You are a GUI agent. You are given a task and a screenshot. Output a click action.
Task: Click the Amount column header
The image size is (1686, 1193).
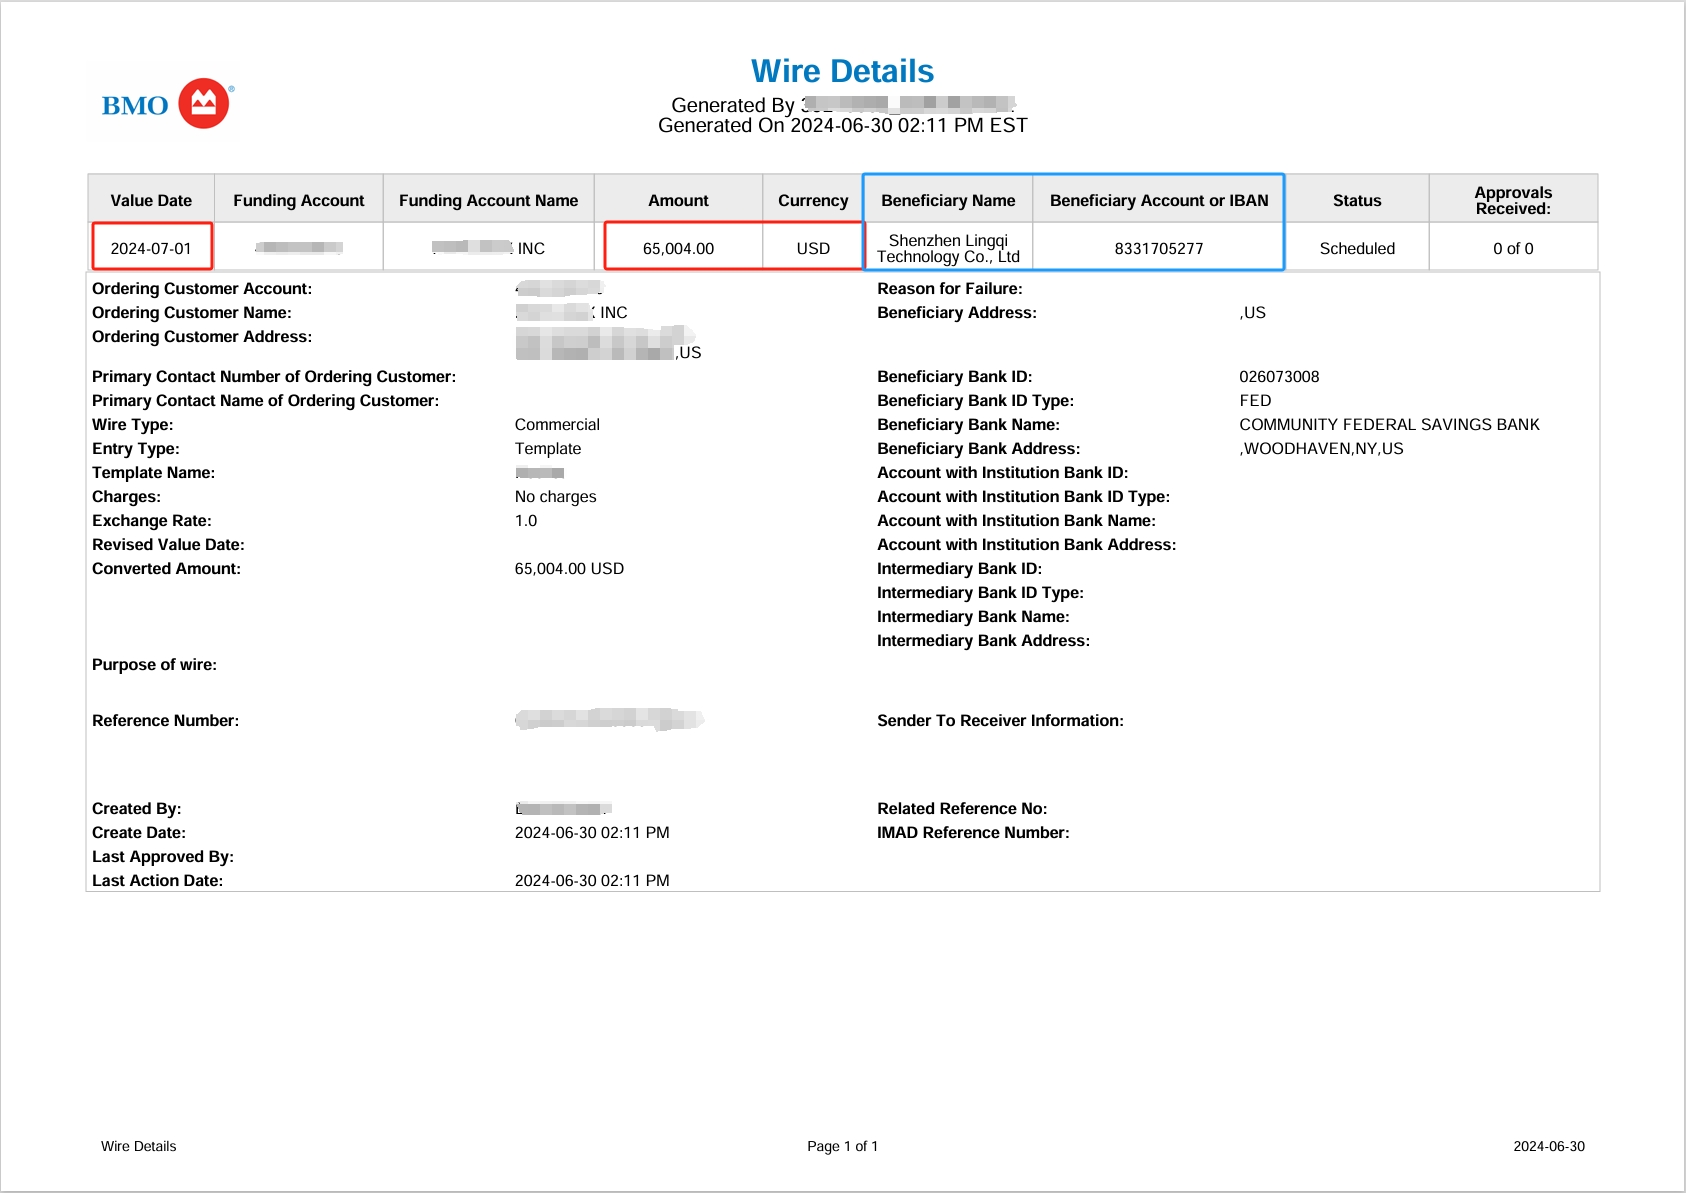tap(678, 200)
